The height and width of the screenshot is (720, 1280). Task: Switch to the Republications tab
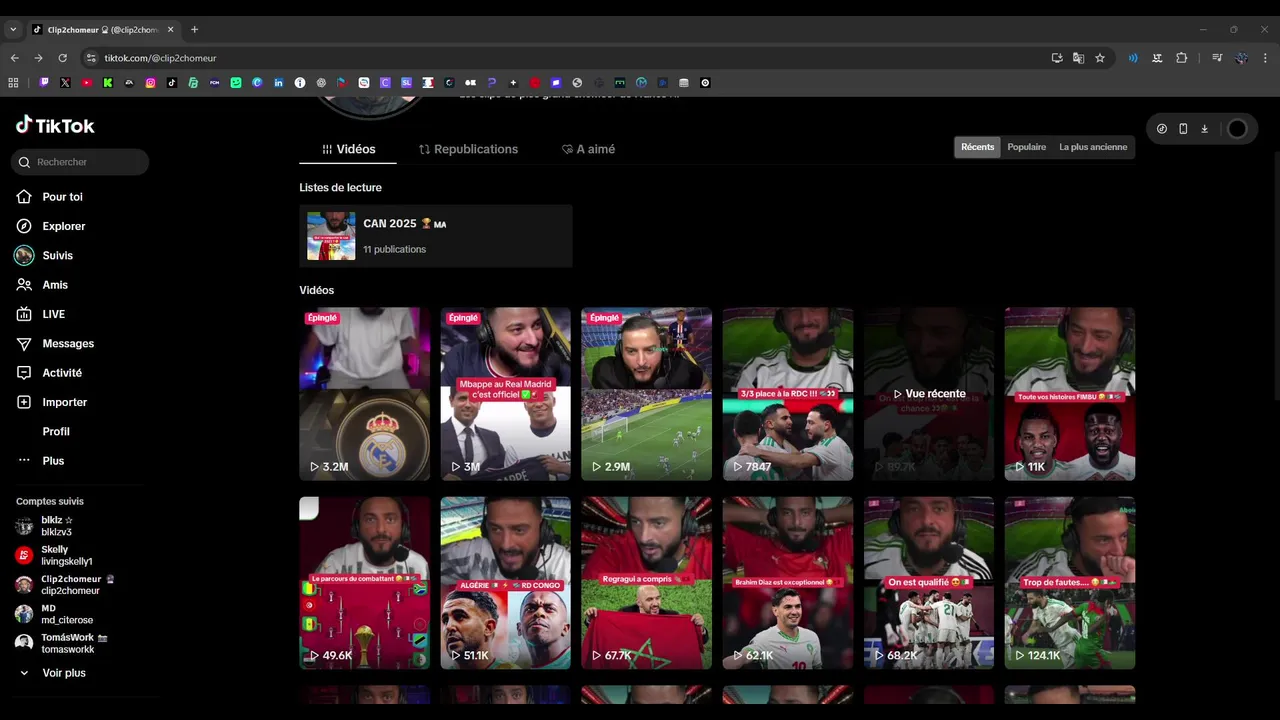(x=468, y=149)
